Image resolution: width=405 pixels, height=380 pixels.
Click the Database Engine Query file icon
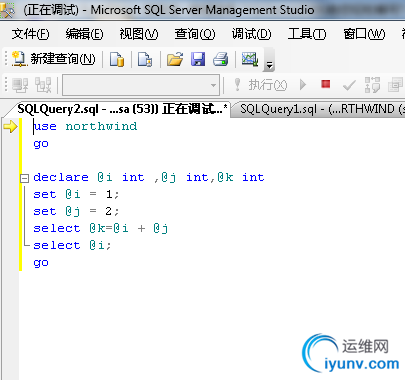[117, 59]
